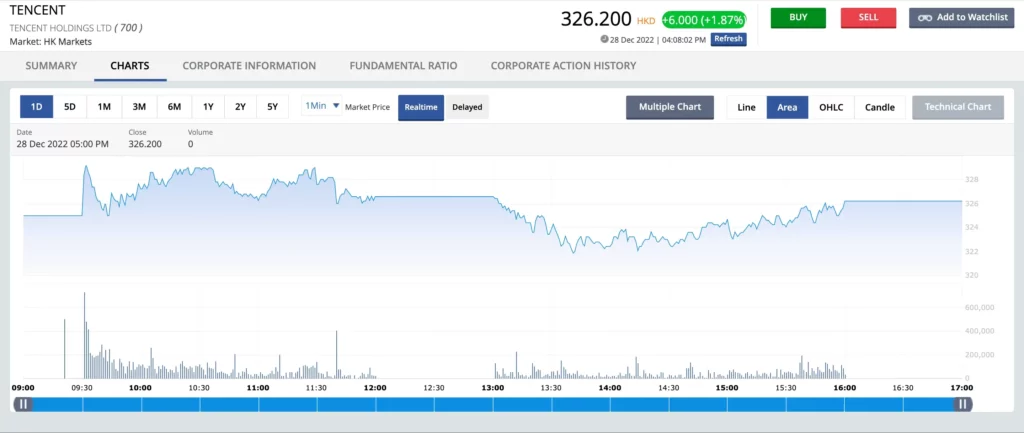Switch to Delayed price mode
This screenshot has height=433, width=1024.
pos(467,107)
